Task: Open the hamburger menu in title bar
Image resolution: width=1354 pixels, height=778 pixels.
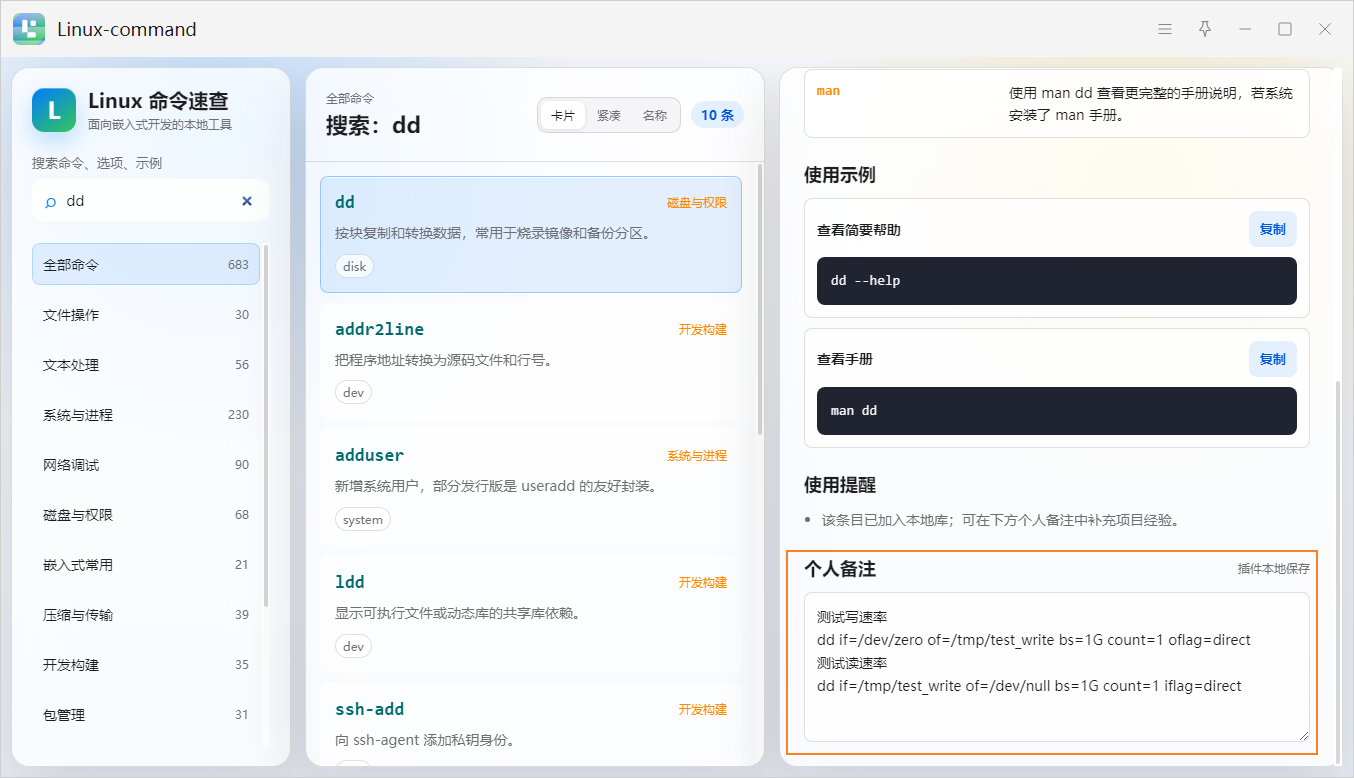Action: (x=1165, y=29)
